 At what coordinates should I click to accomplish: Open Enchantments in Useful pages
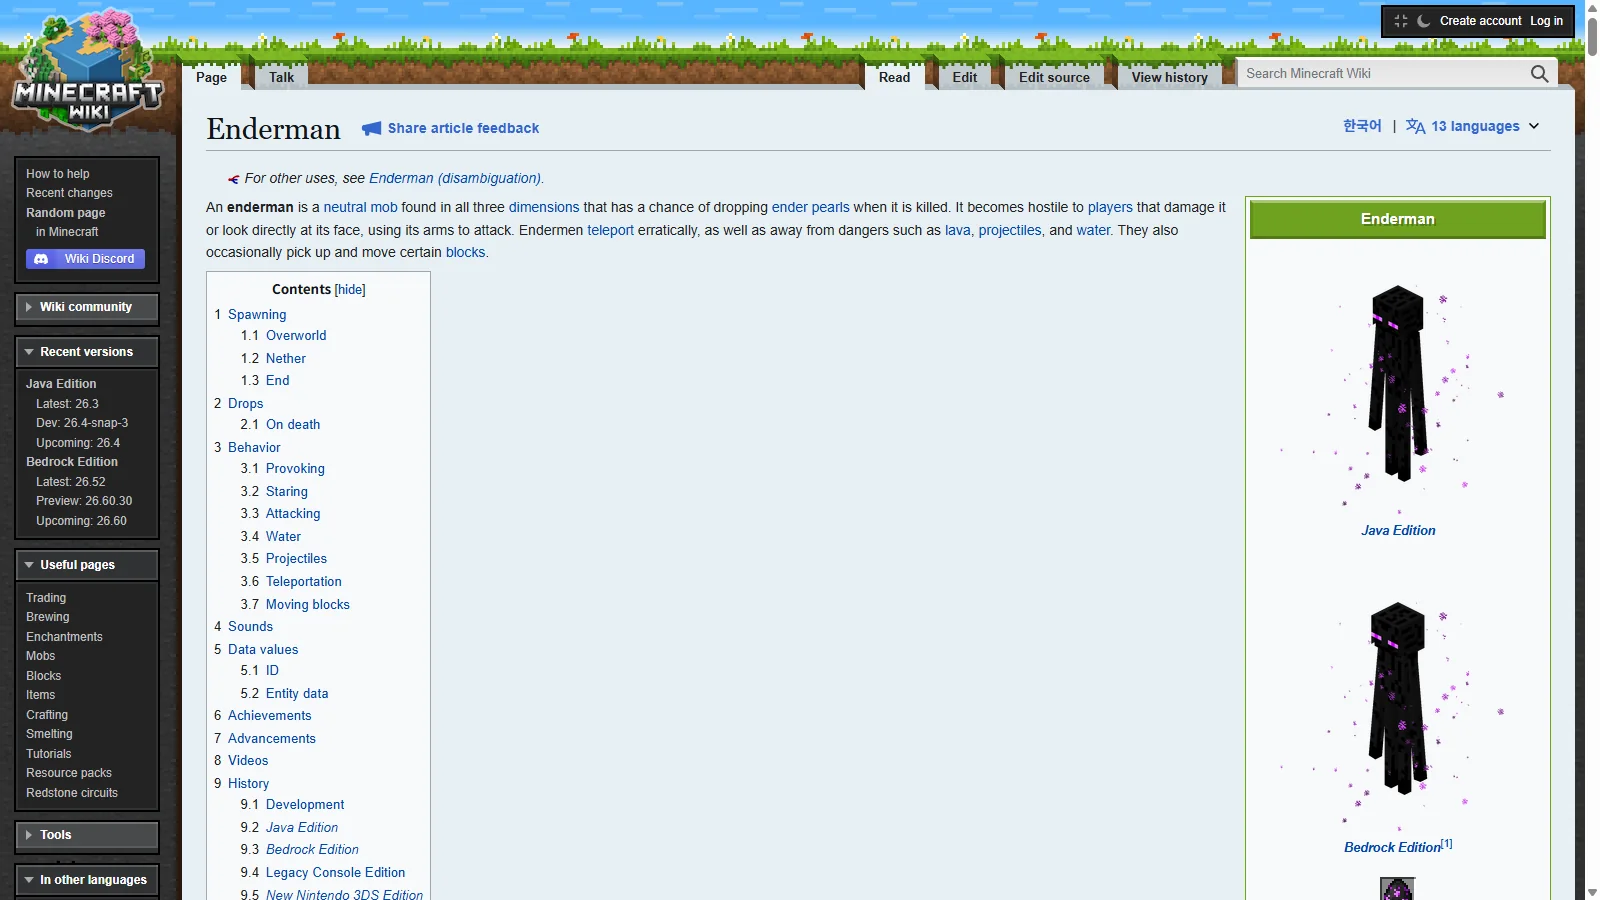click(64, 637)
